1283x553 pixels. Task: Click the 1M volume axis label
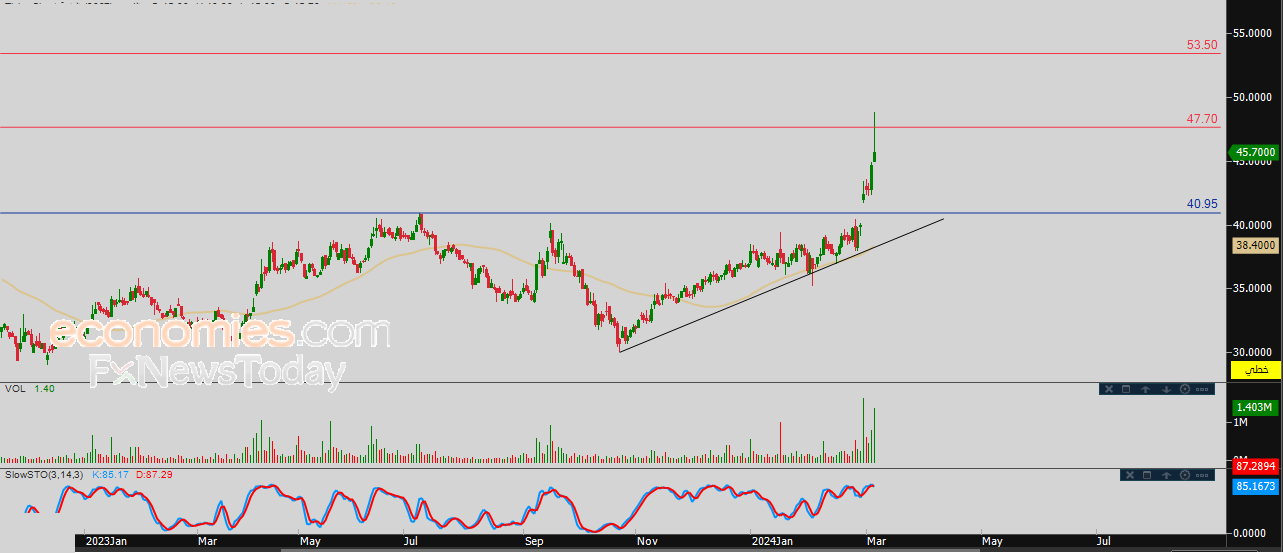click(1240, 423)
